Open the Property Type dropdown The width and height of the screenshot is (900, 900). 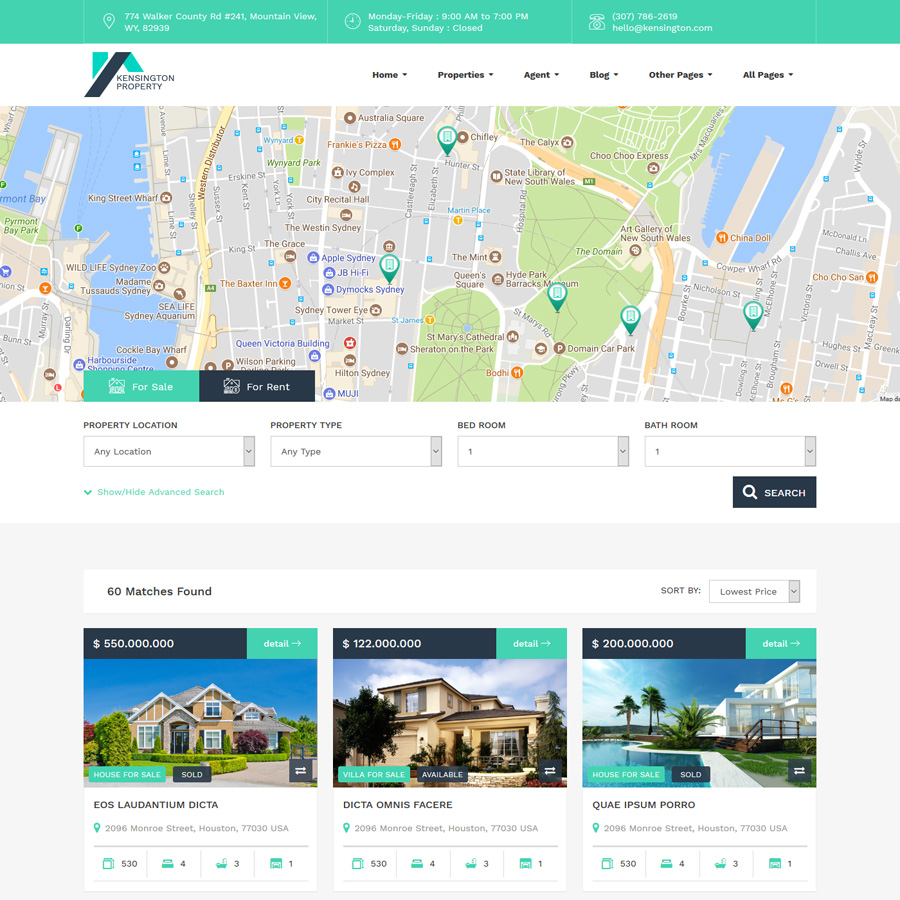[x=356, y=451]
